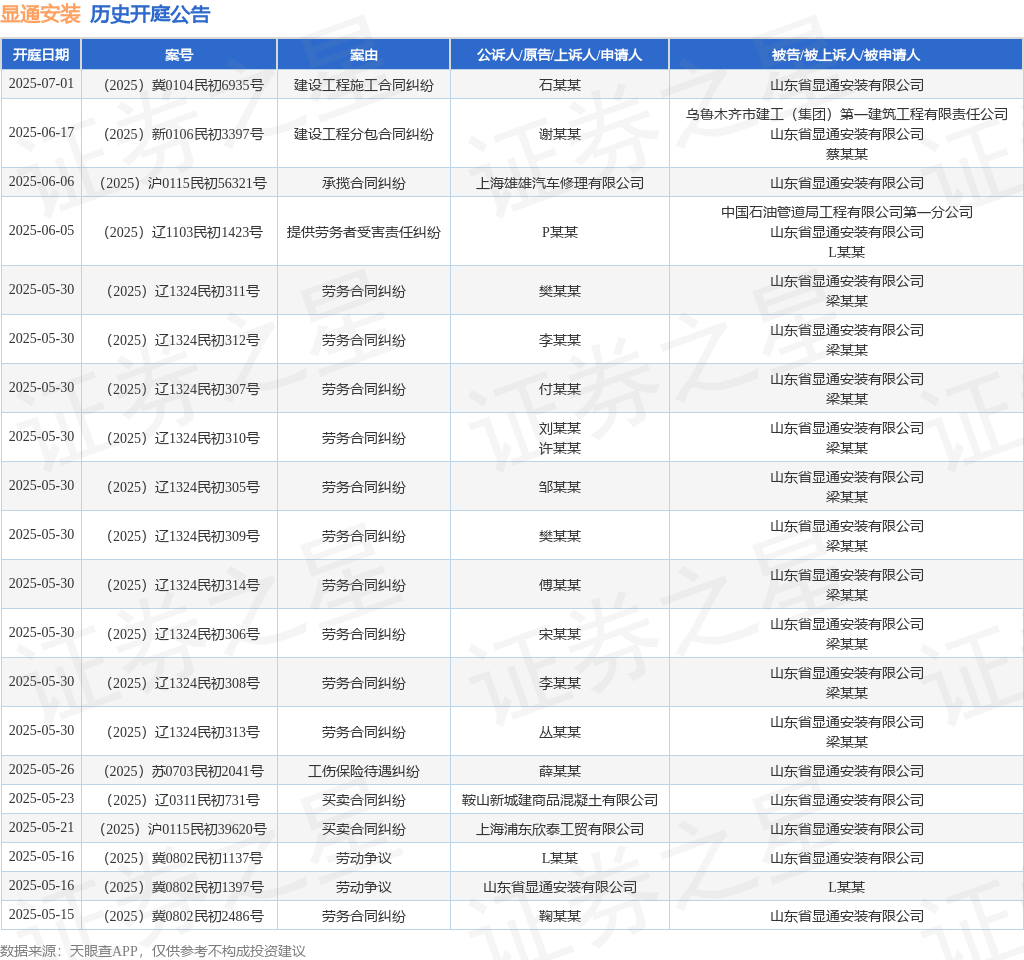Click plaintiff 薛某某

click(560, 771)
